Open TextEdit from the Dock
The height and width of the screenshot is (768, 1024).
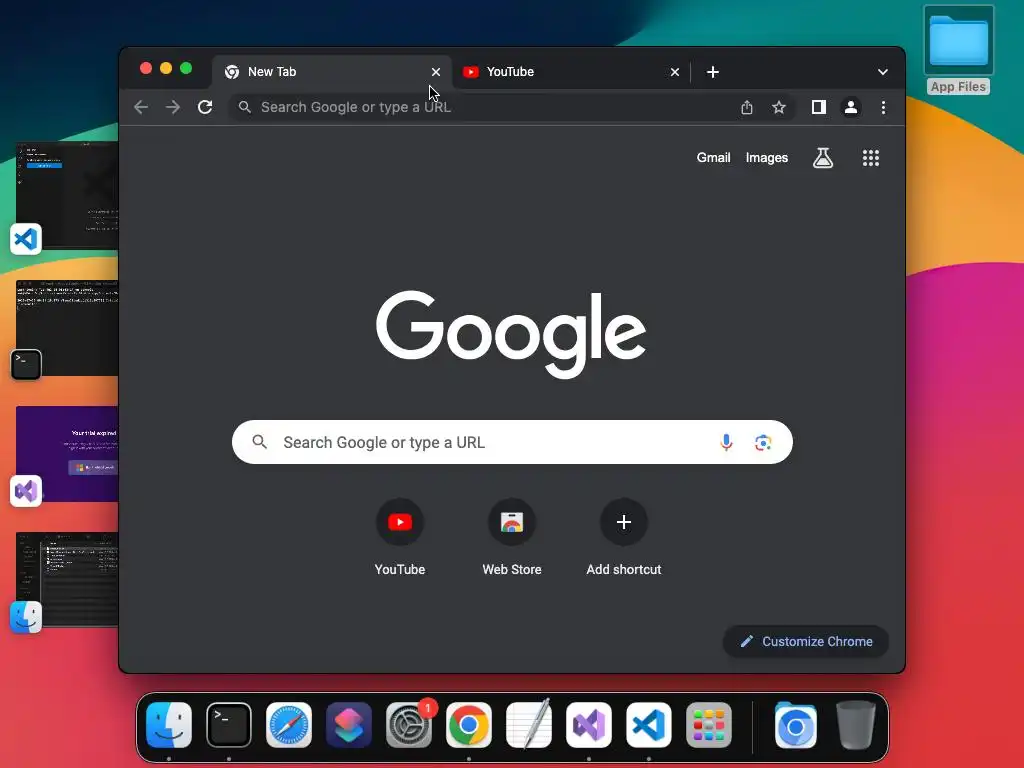point(529,725)
